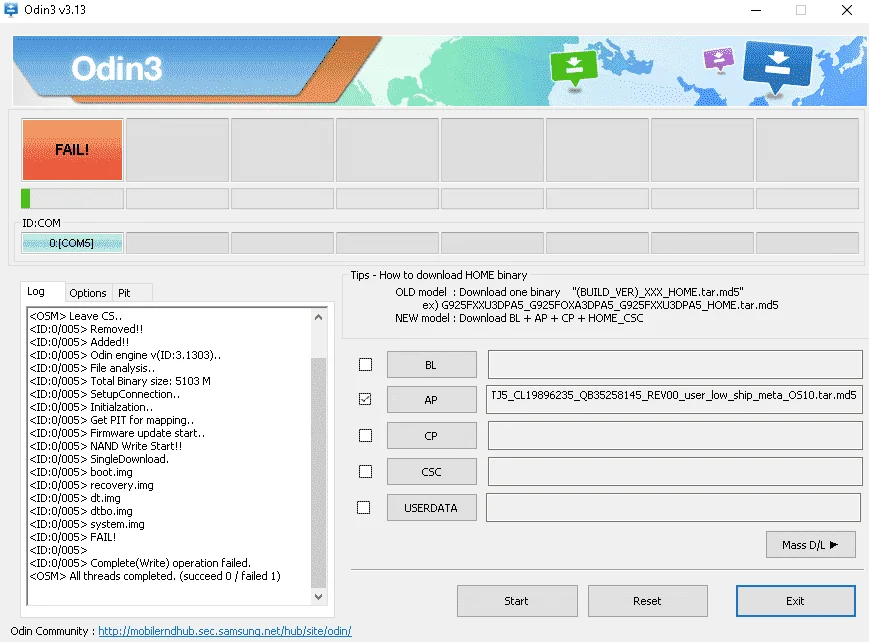Image resolution: width=869 pixels, height=642 pixels.
Task: Exit the Odin application
Action: (795, 601)
